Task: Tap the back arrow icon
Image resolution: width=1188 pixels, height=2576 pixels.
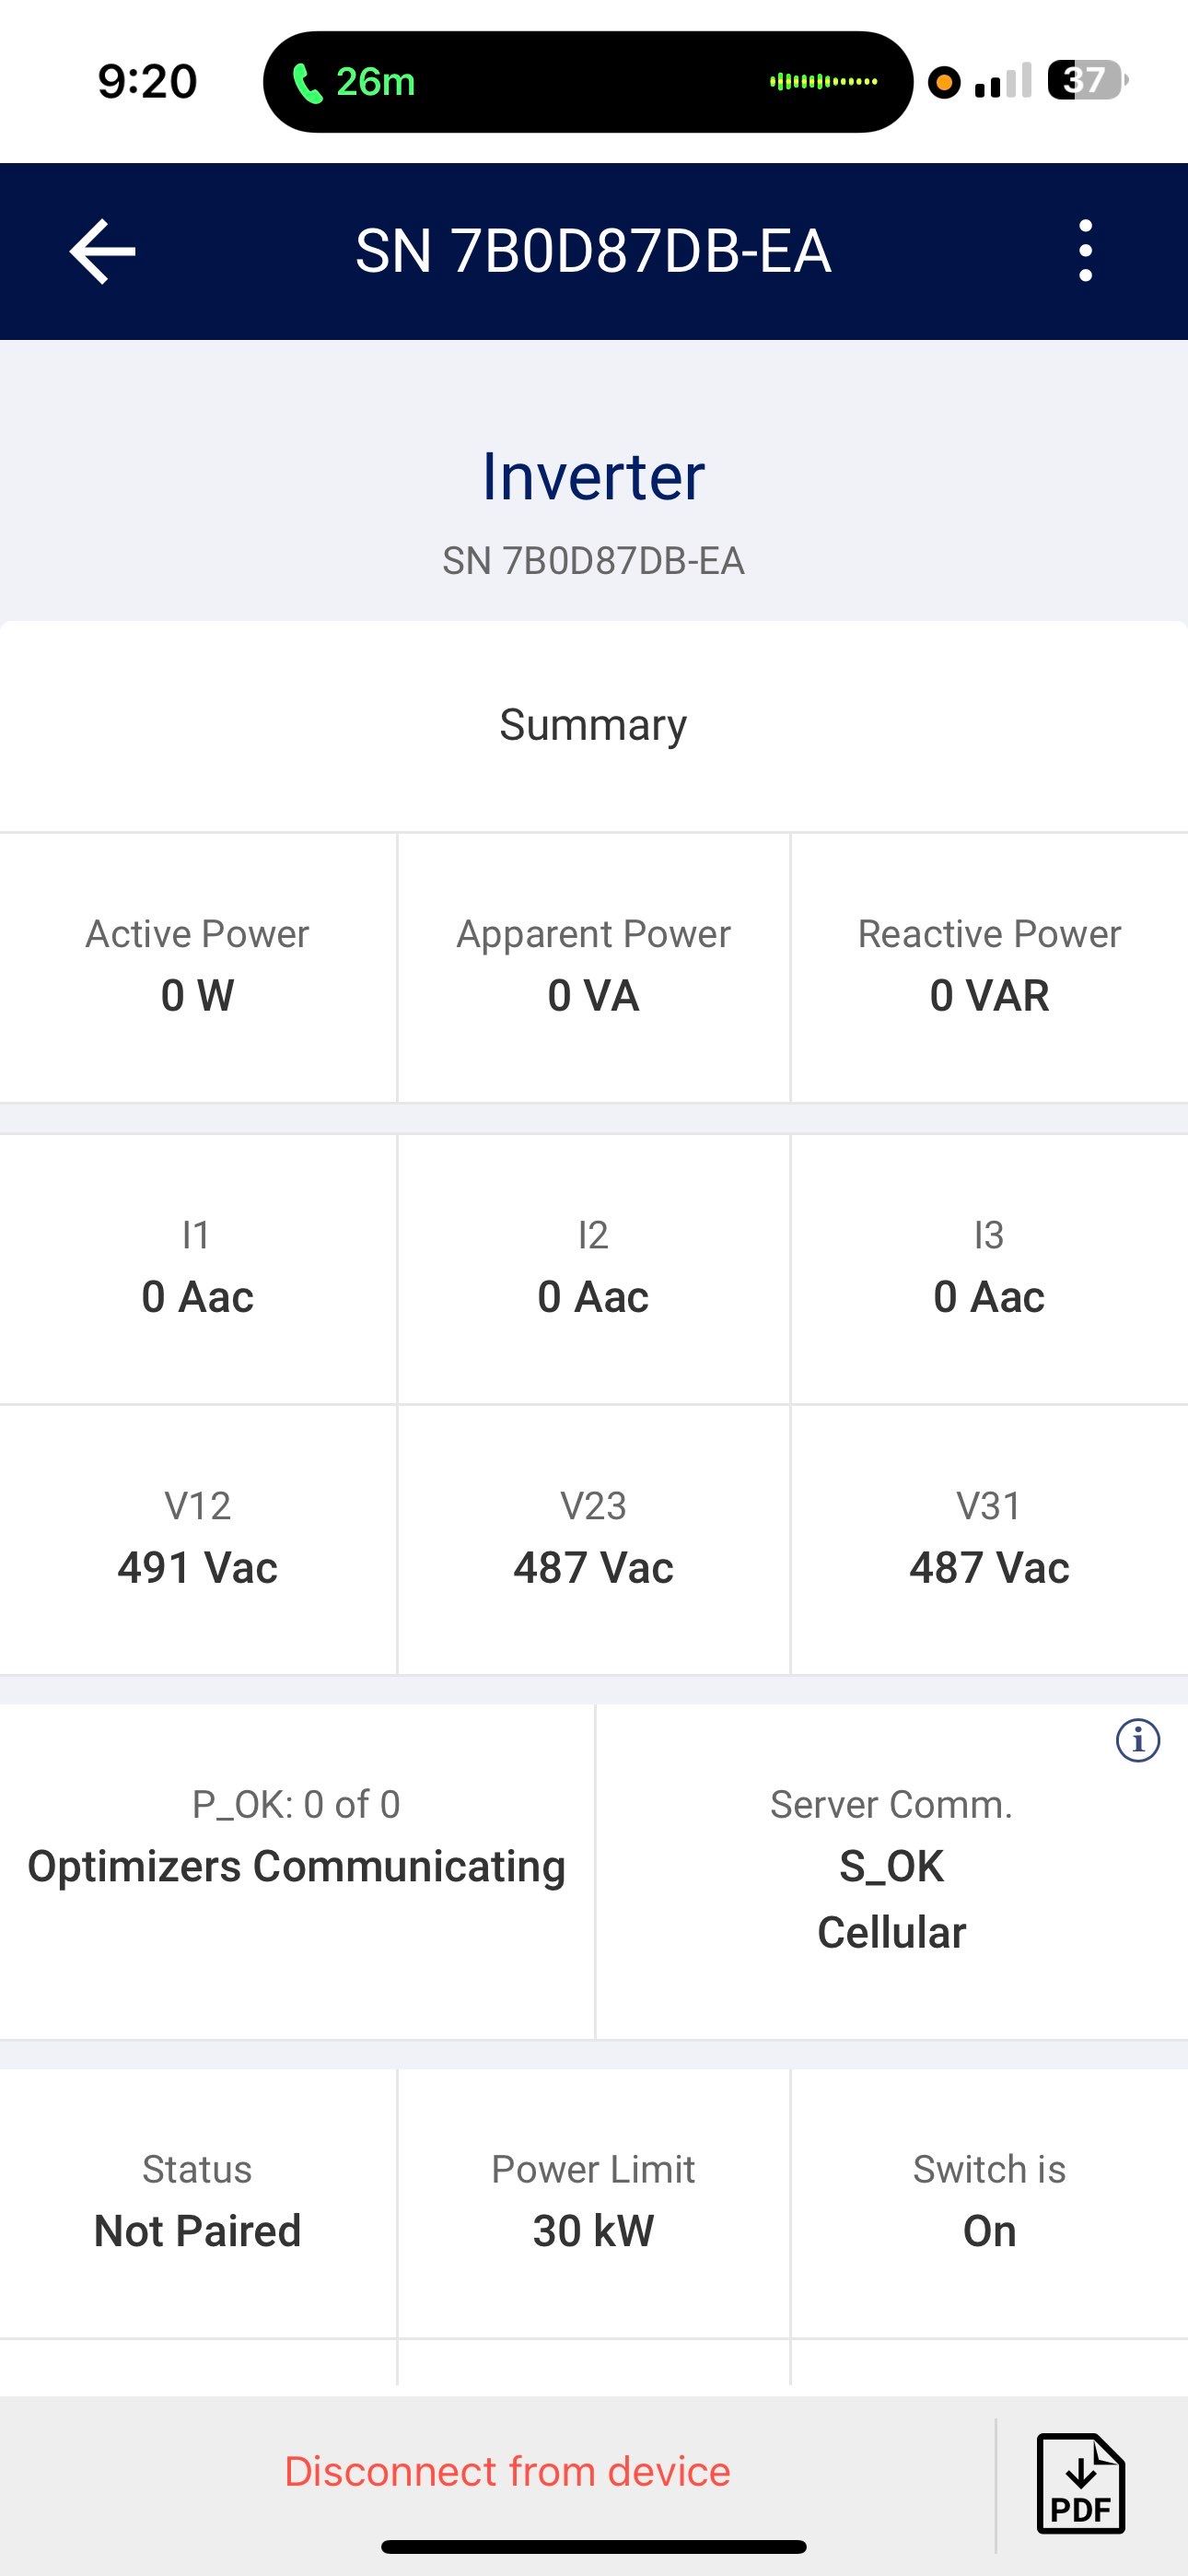Action: 103,252
